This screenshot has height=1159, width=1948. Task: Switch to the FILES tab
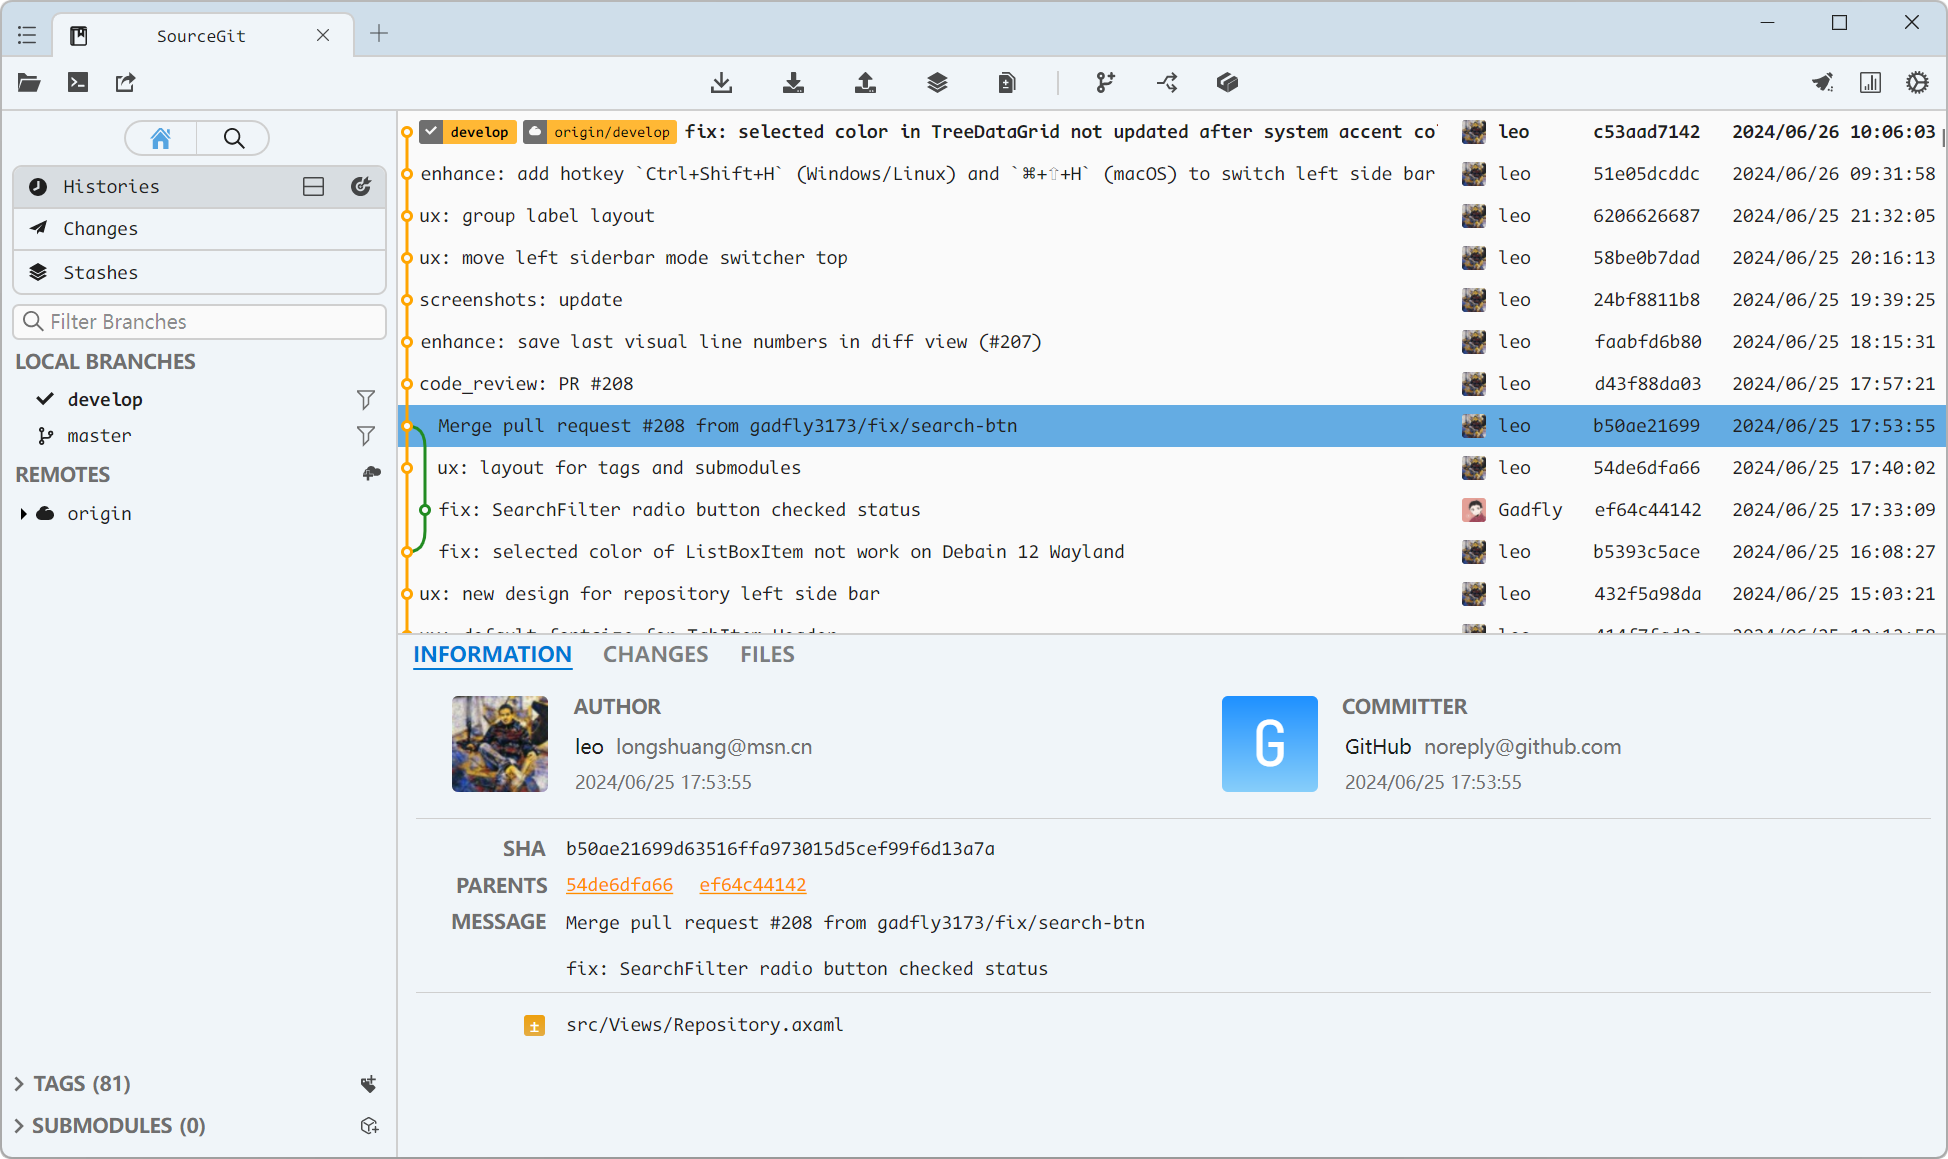click(x=767, y=654)
